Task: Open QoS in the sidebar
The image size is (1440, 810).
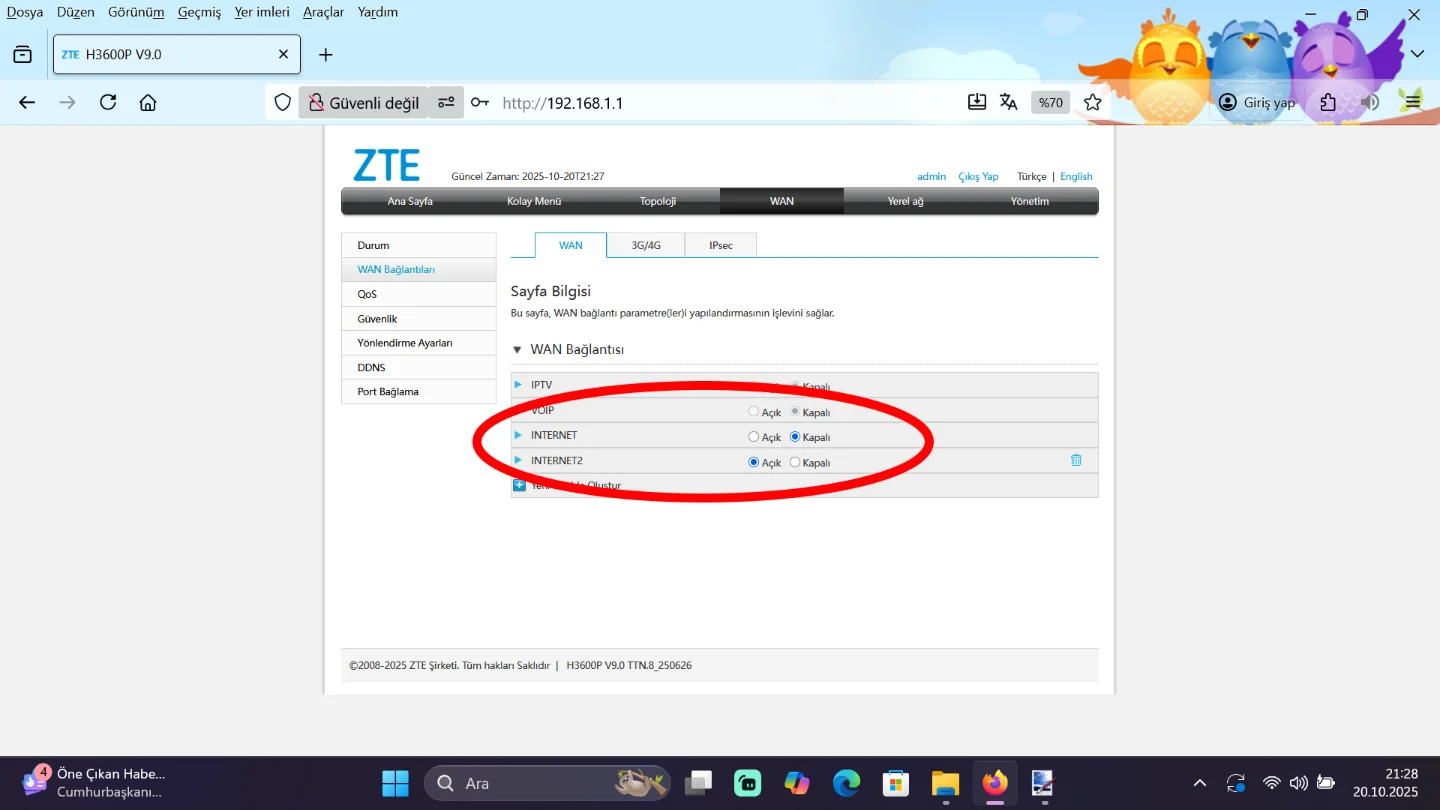Action: coord(419,294)
